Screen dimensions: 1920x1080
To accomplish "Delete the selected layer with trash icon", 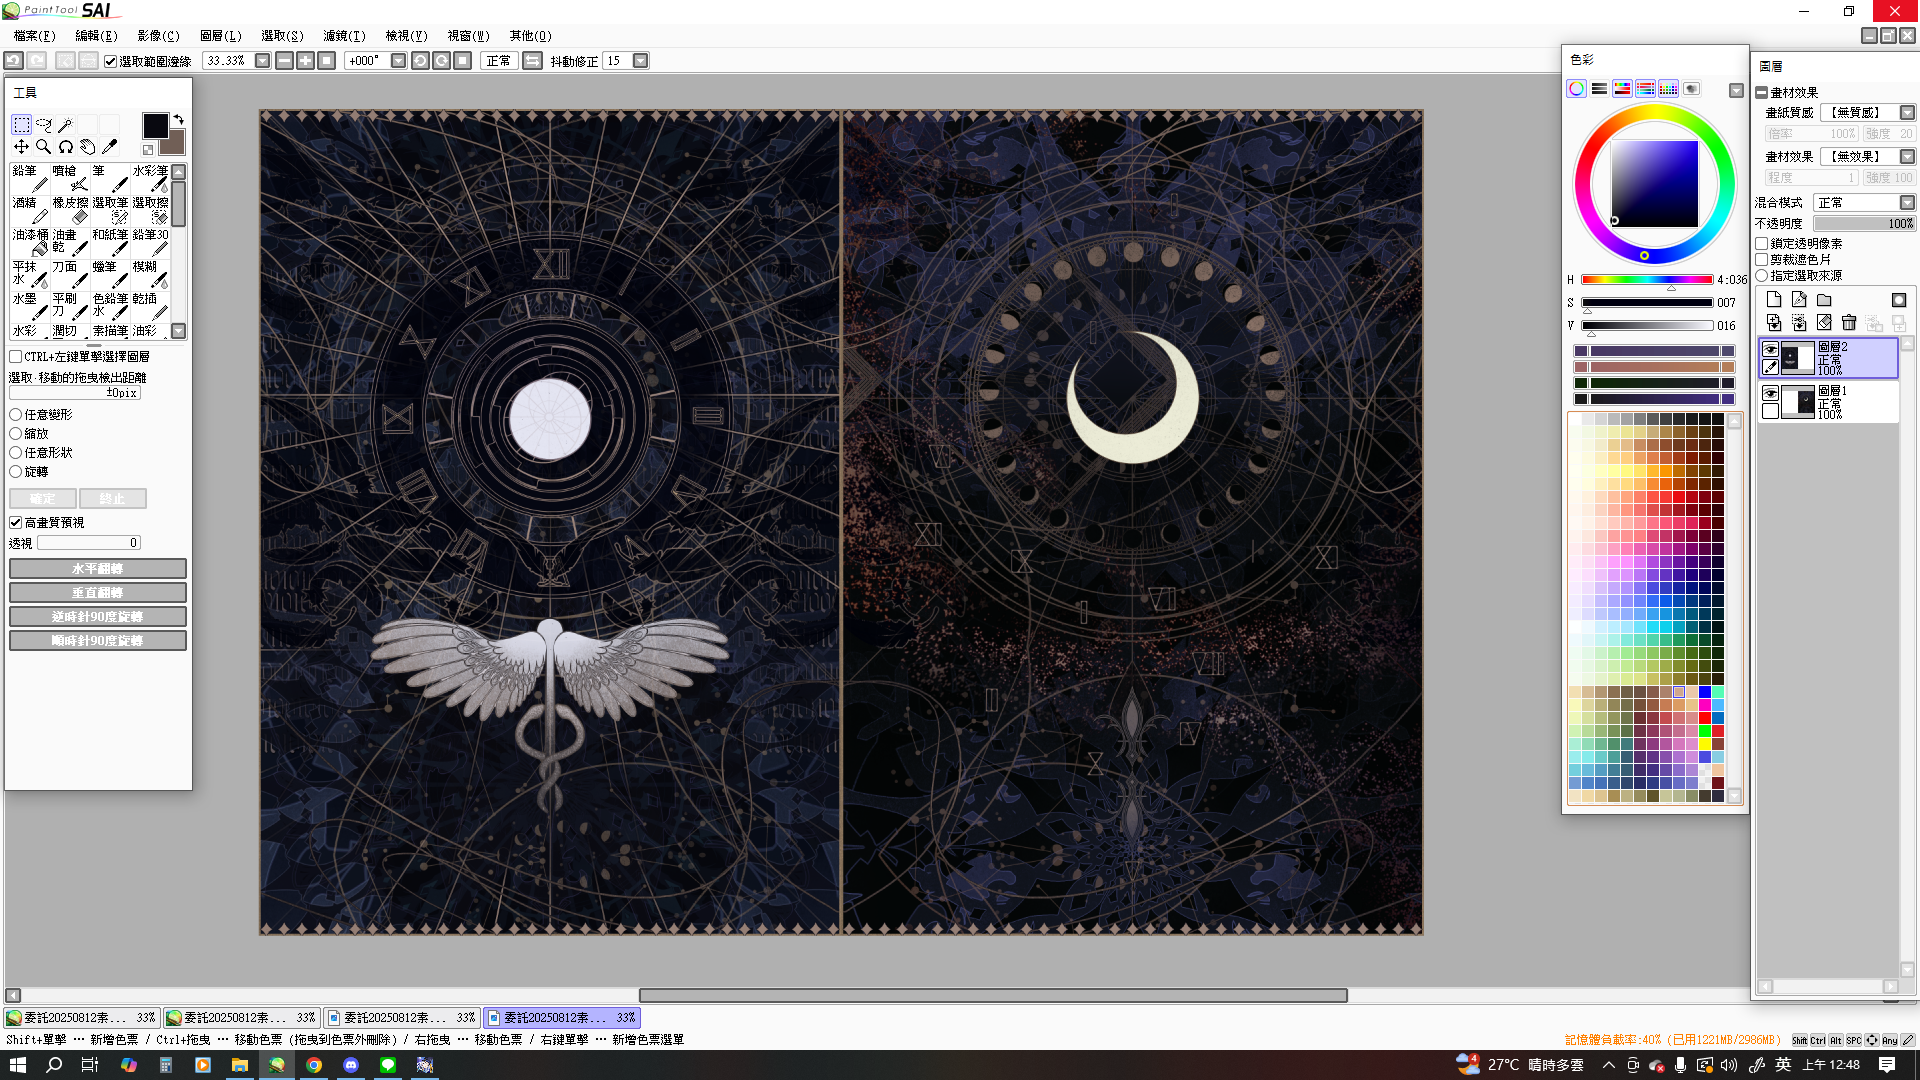I will coord(1849,323).
